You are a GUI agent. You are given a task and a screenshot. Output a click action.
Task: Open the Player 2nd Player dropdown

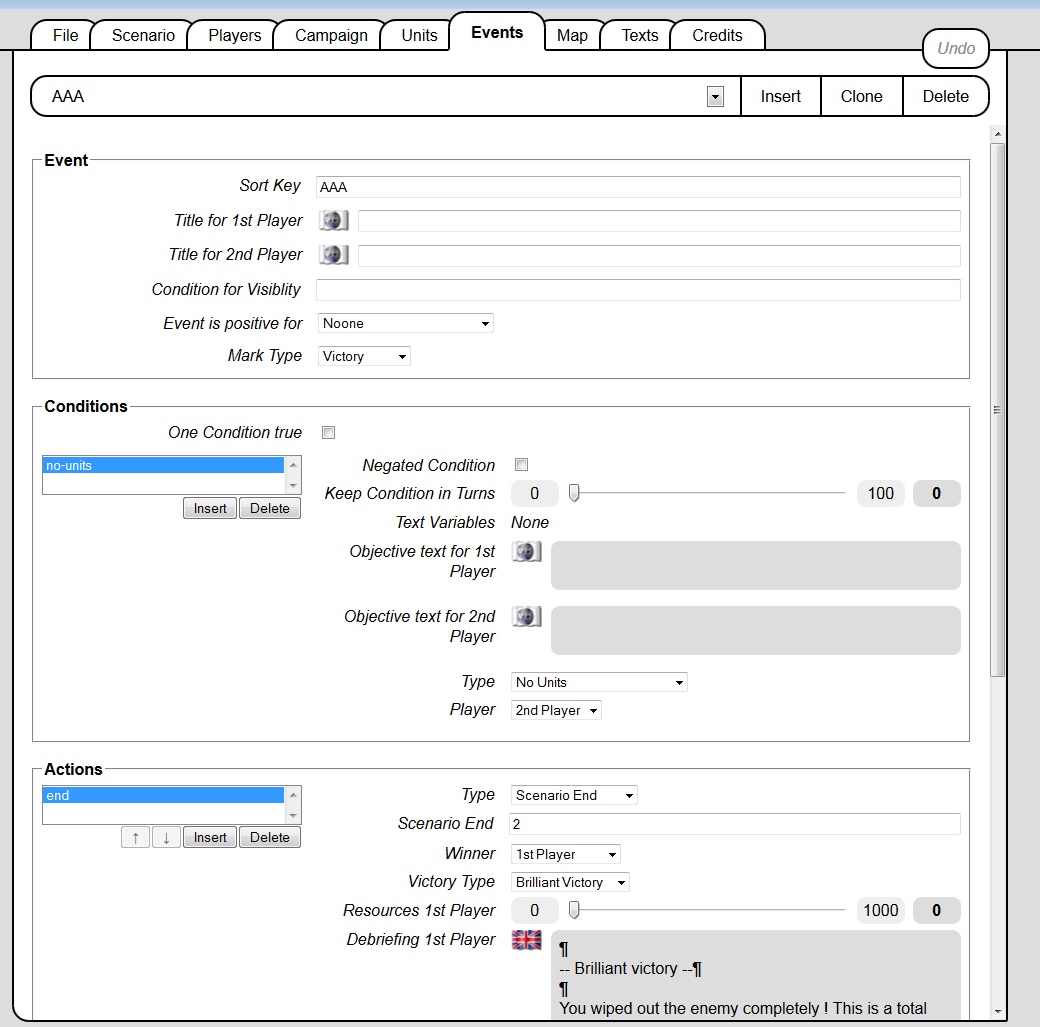pos(556,710)
